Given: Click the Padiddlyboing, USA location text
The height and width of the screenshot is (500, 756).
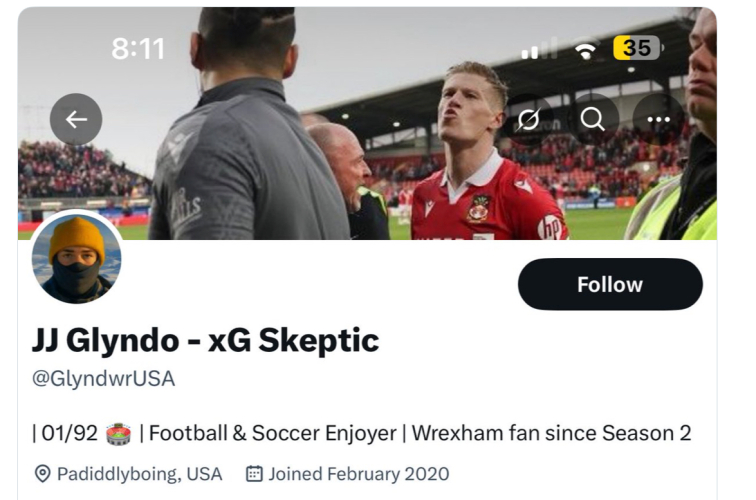Looking at the screenshot, I should [140, 474].
